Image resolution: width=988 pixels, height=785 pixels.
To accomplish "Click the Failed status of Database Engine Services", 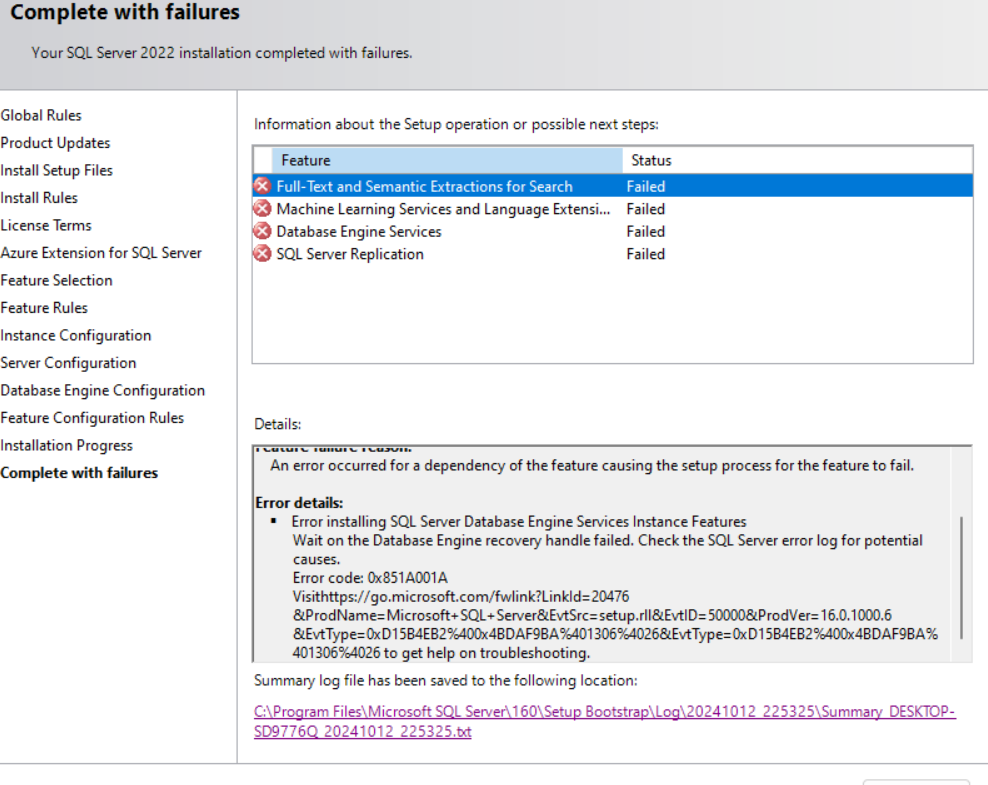I will [646, 231].
